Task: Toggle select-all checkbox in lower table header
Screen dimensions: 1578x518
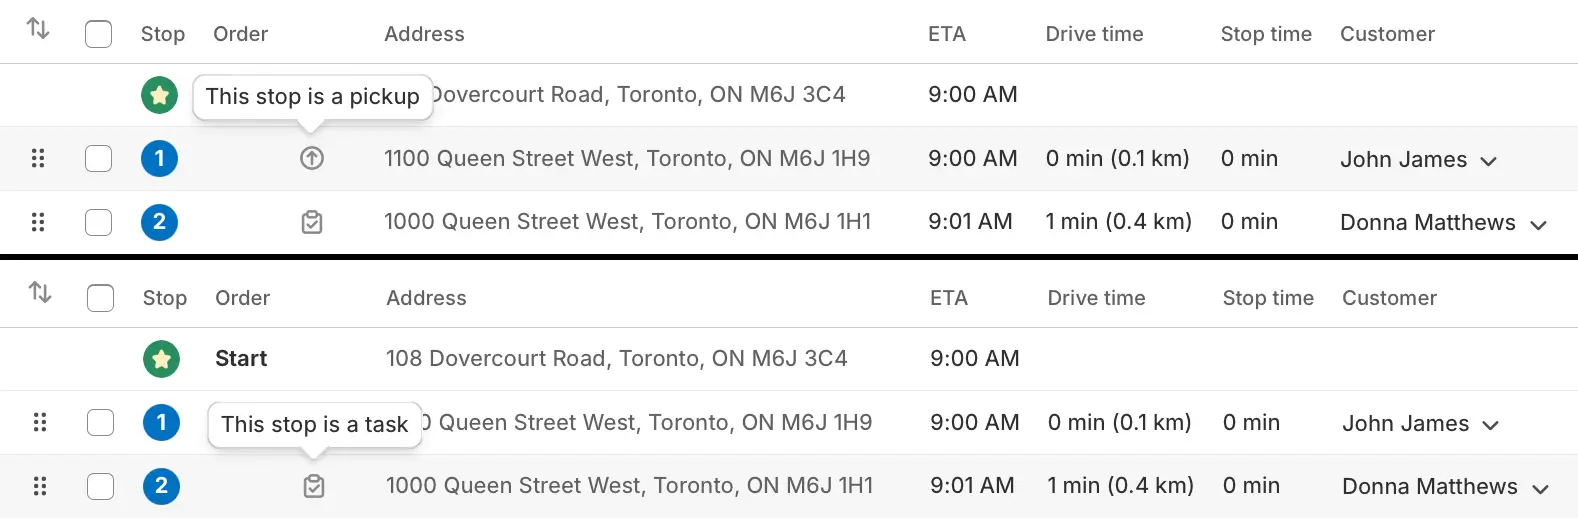Action: pos(101,298)
